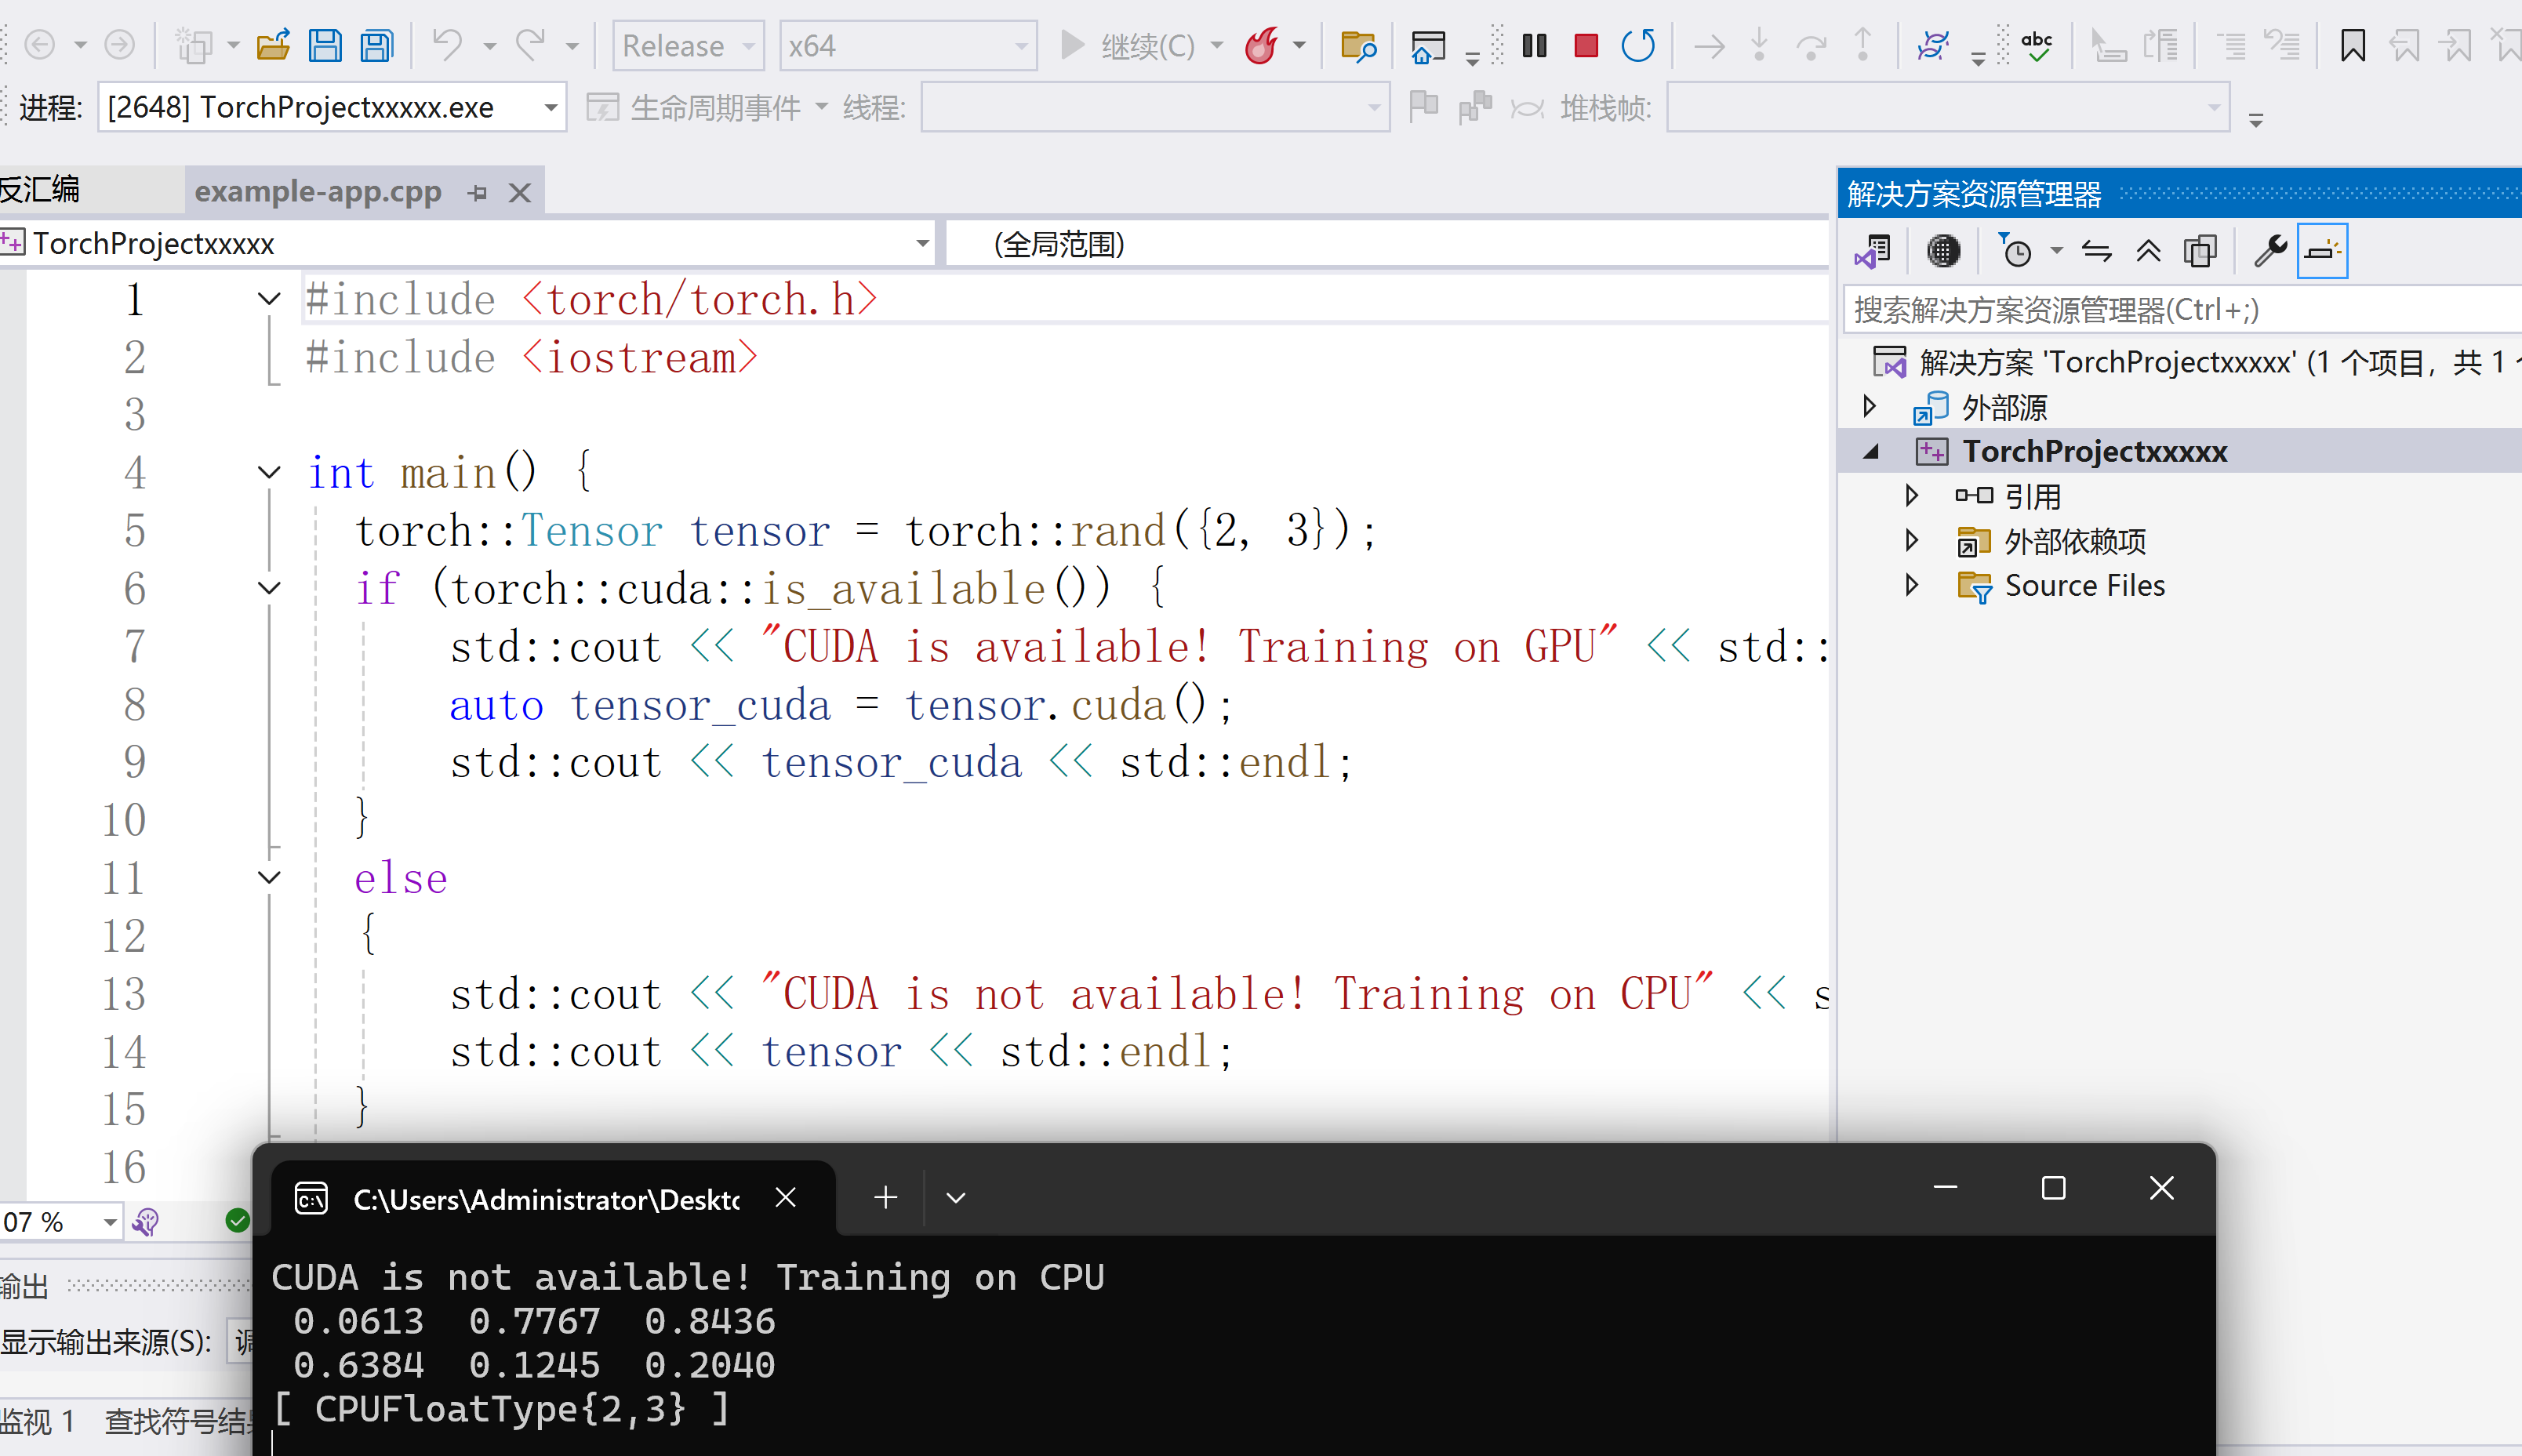2522x1456 pixels.
Task: Click the red Stop Debugging button
Action: coord(1585,46)
